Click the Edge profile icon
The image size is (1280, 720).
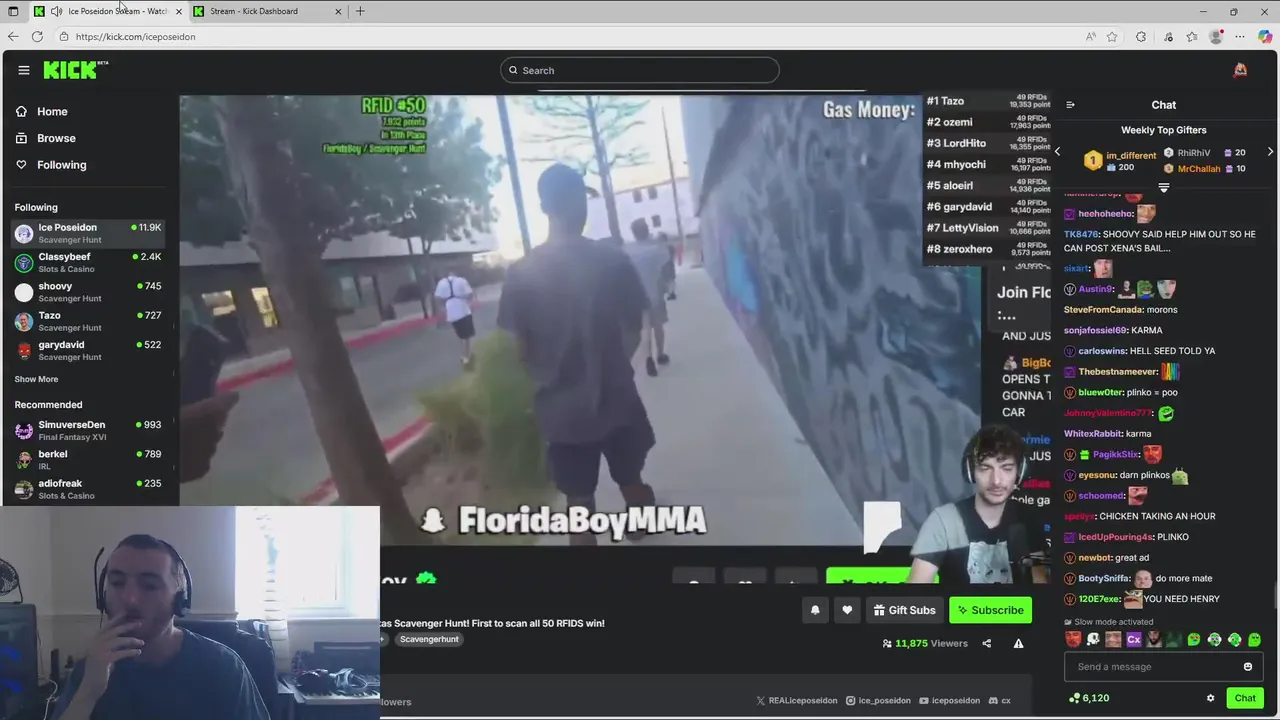[1216, 36]
